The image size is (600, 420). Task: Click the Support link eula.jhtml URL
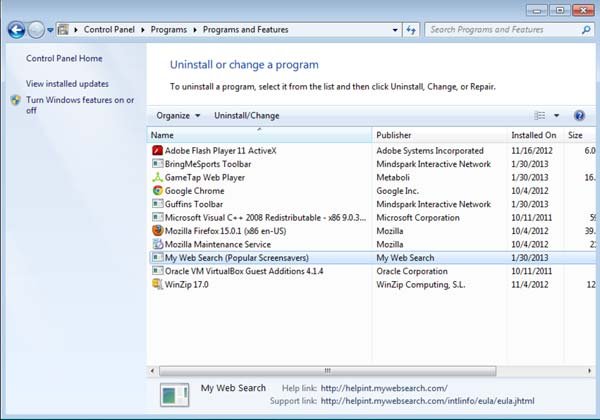427,401
